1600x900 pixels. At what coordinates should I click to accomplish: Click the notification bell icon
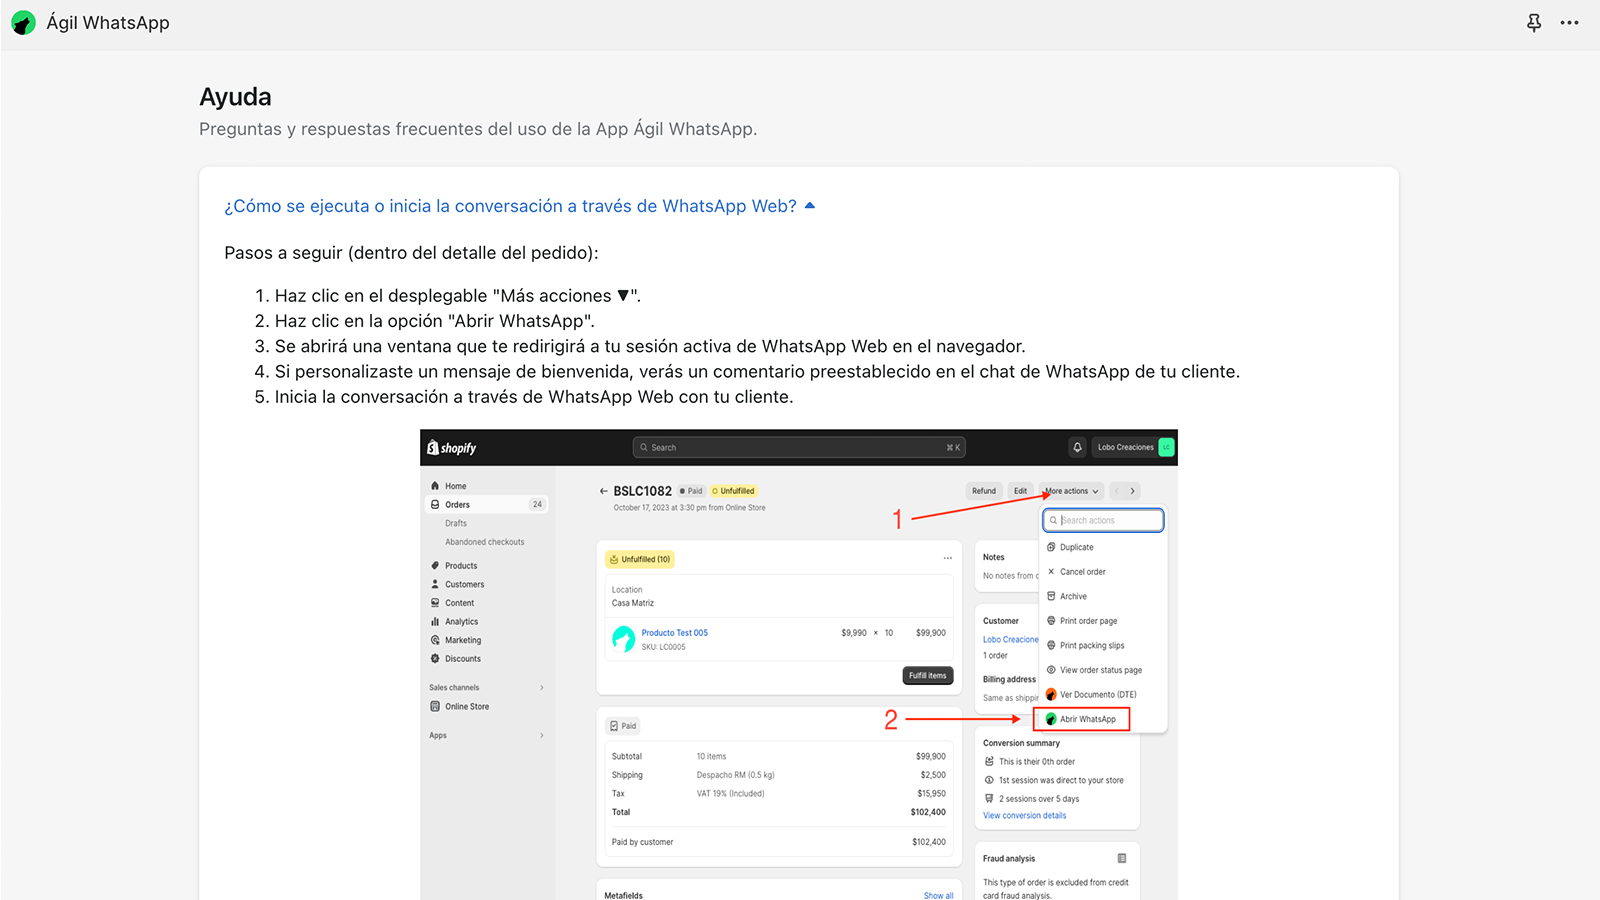[1077, 447]
